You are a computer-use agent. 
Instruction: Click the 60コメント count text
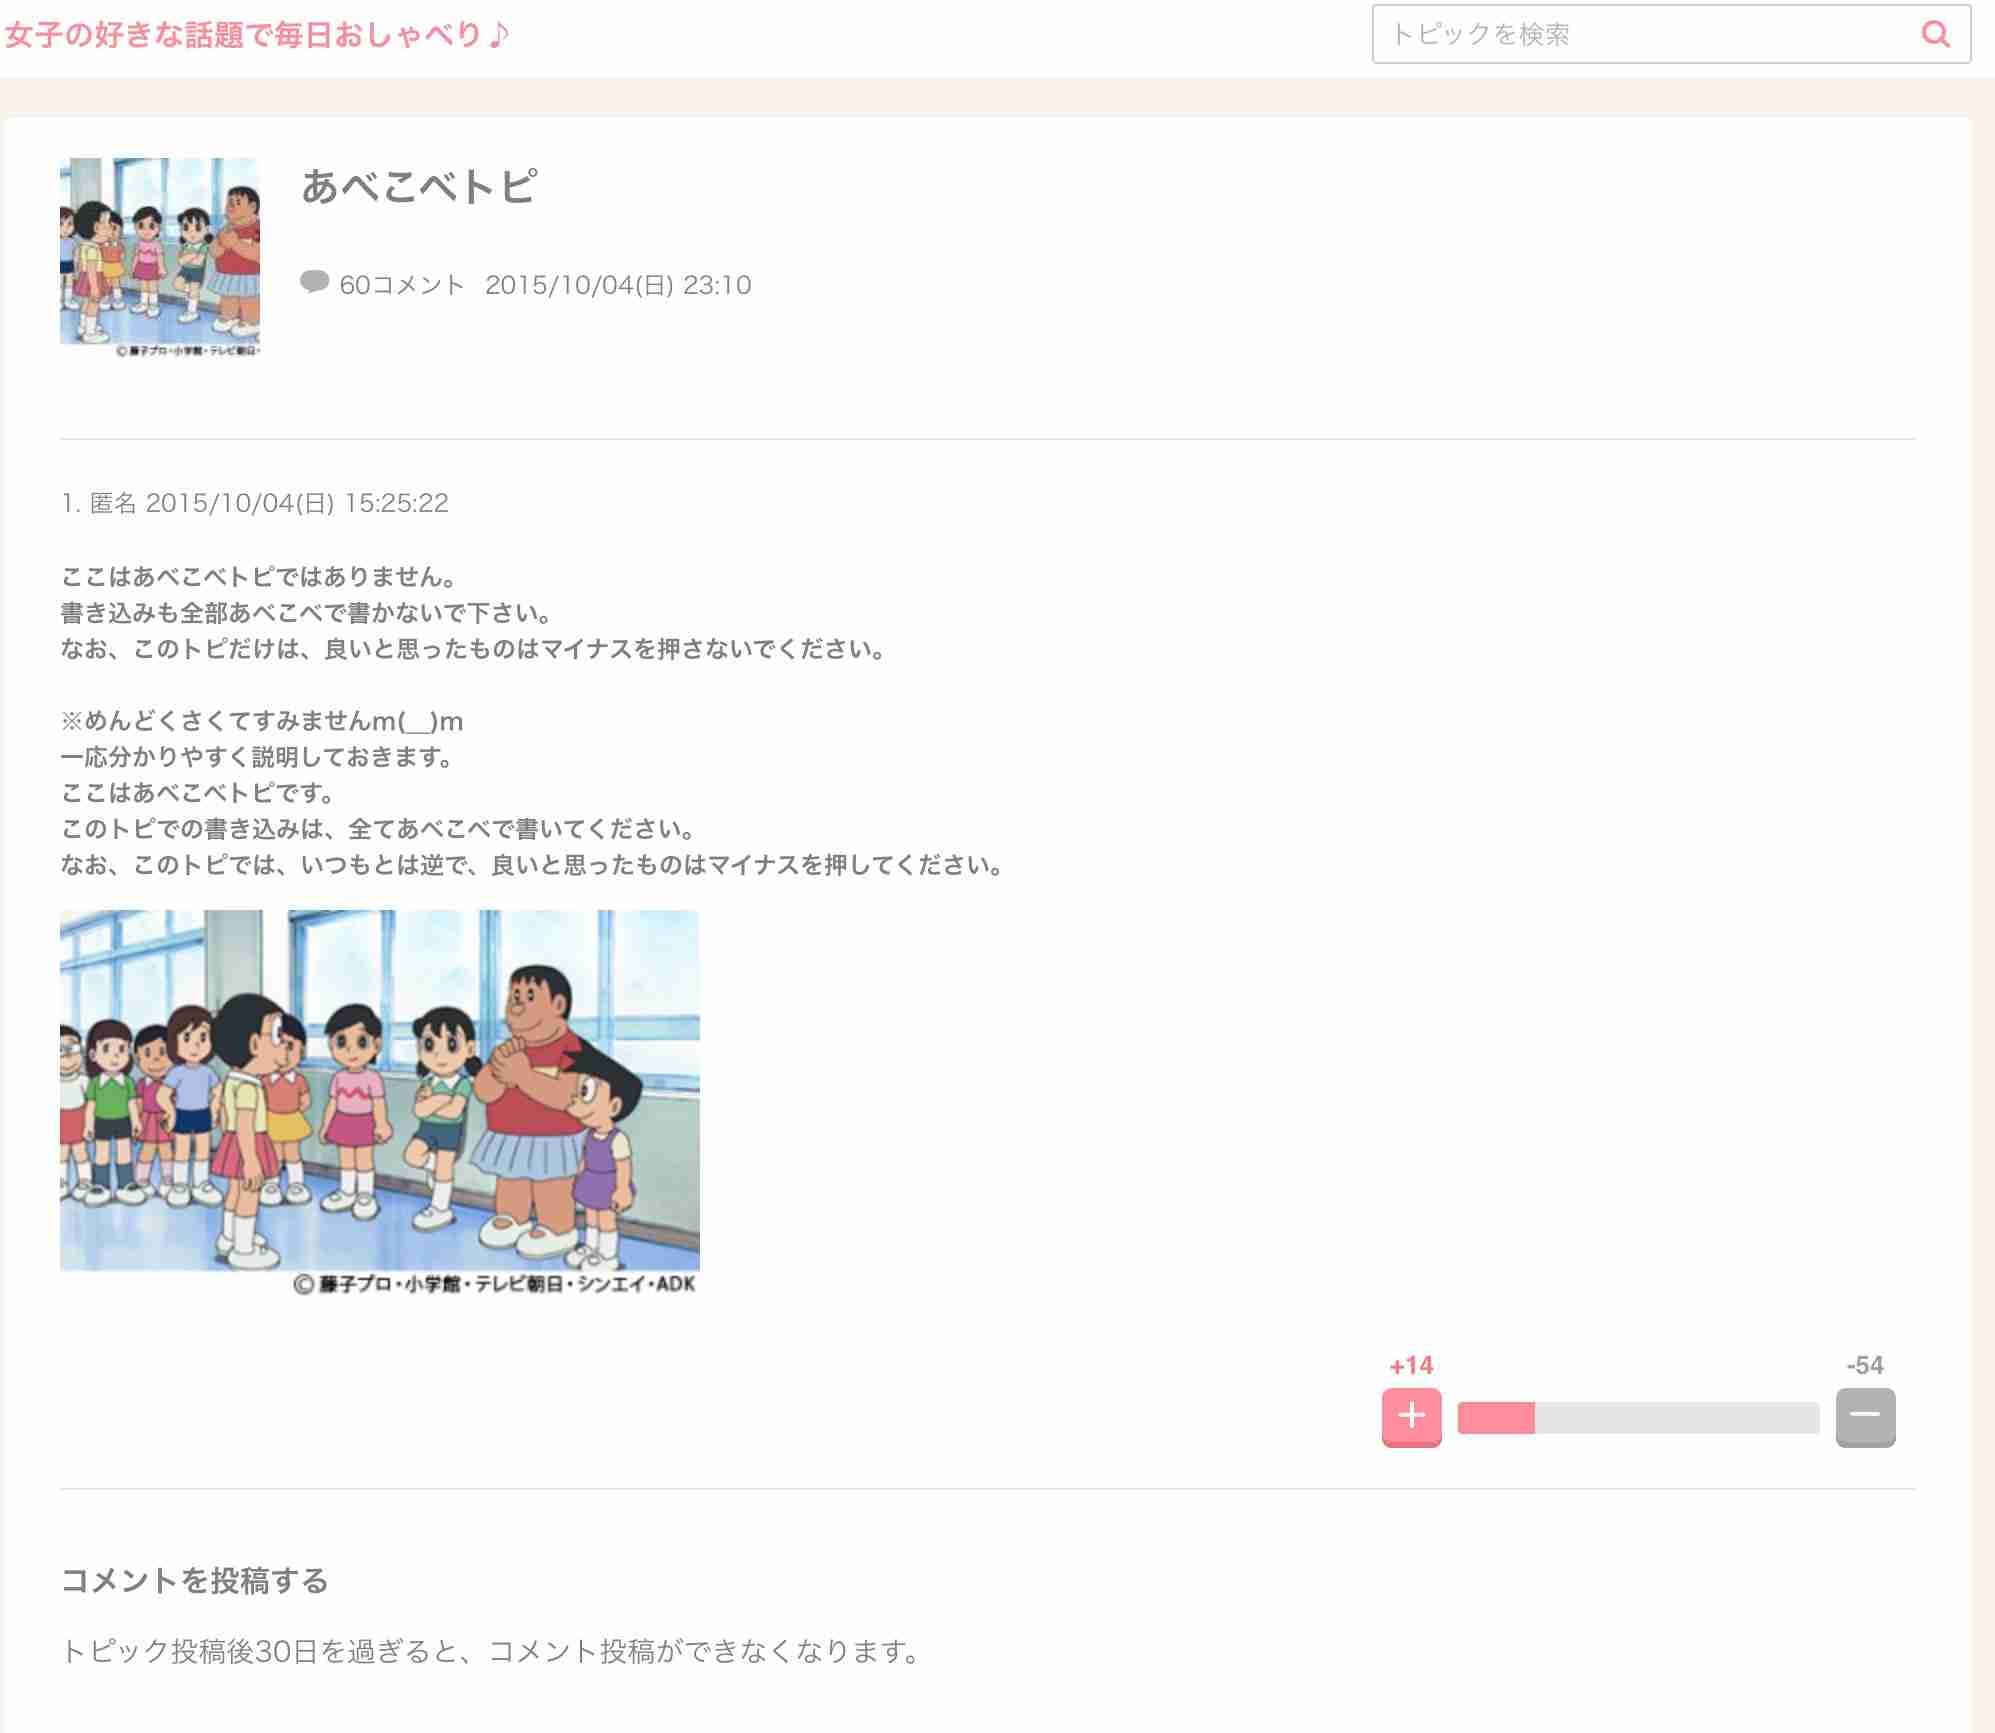[402, 285]
